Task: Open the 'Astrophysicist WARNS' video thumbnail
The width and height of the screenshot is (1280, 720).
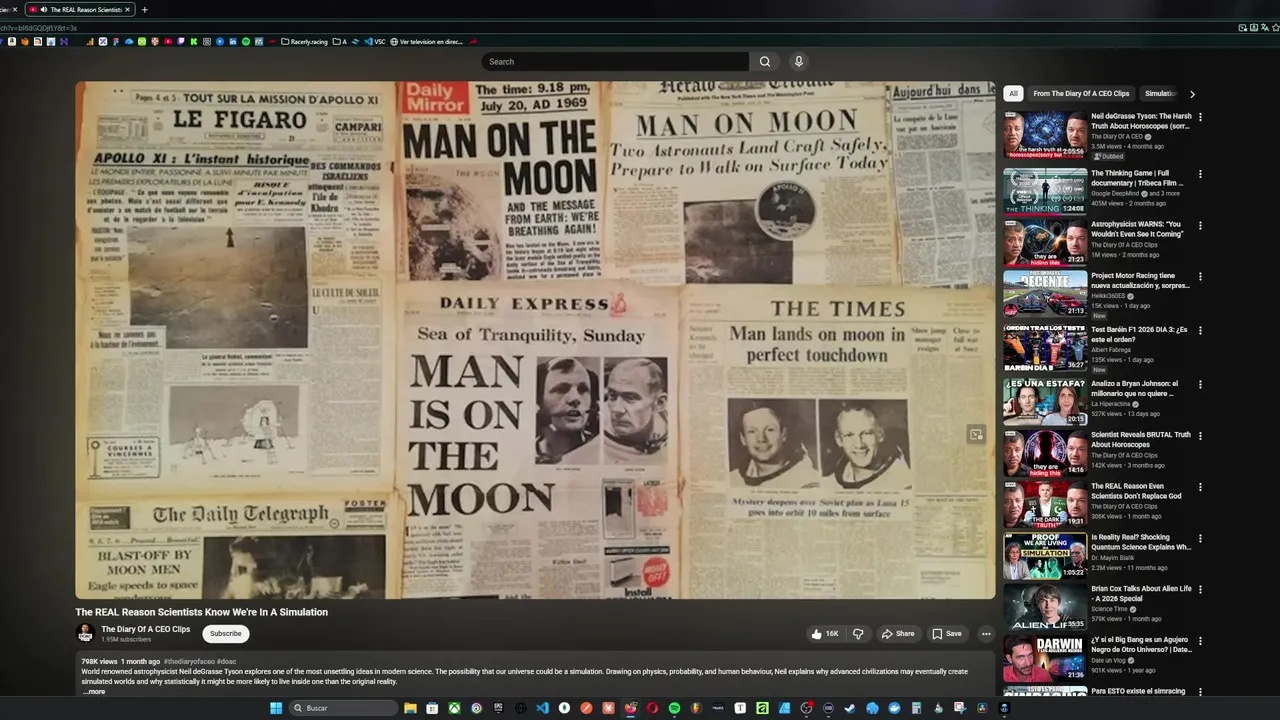Action: [1045, 242]
